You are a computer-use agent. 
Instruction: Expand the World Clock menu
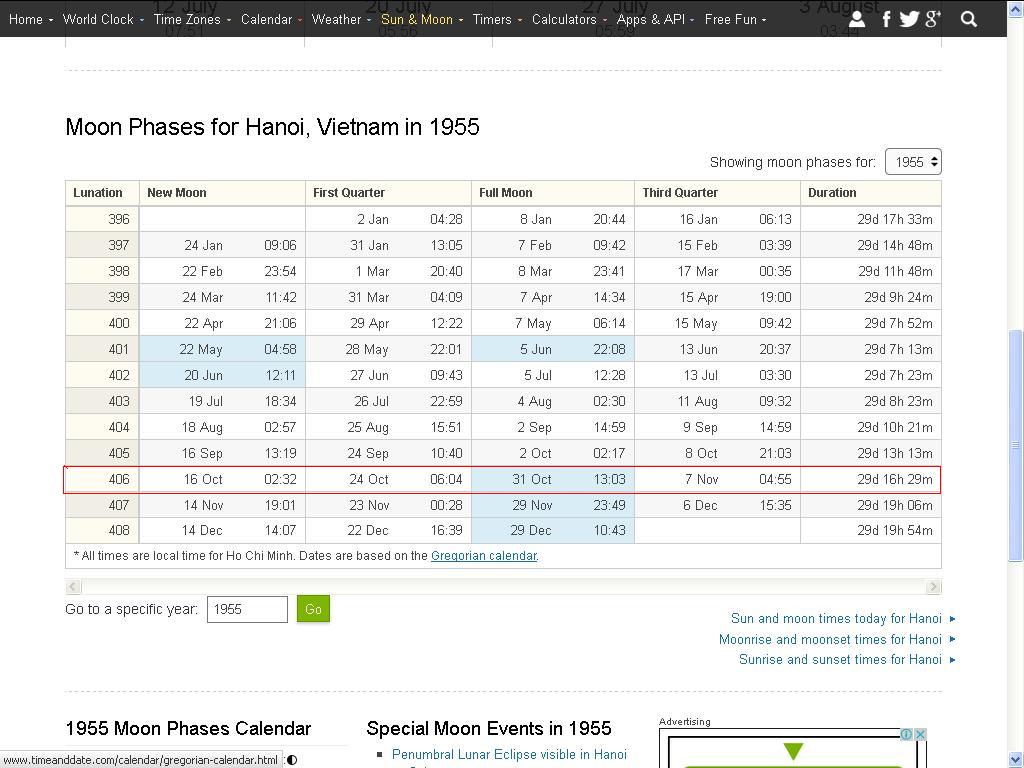coord(103,19)
